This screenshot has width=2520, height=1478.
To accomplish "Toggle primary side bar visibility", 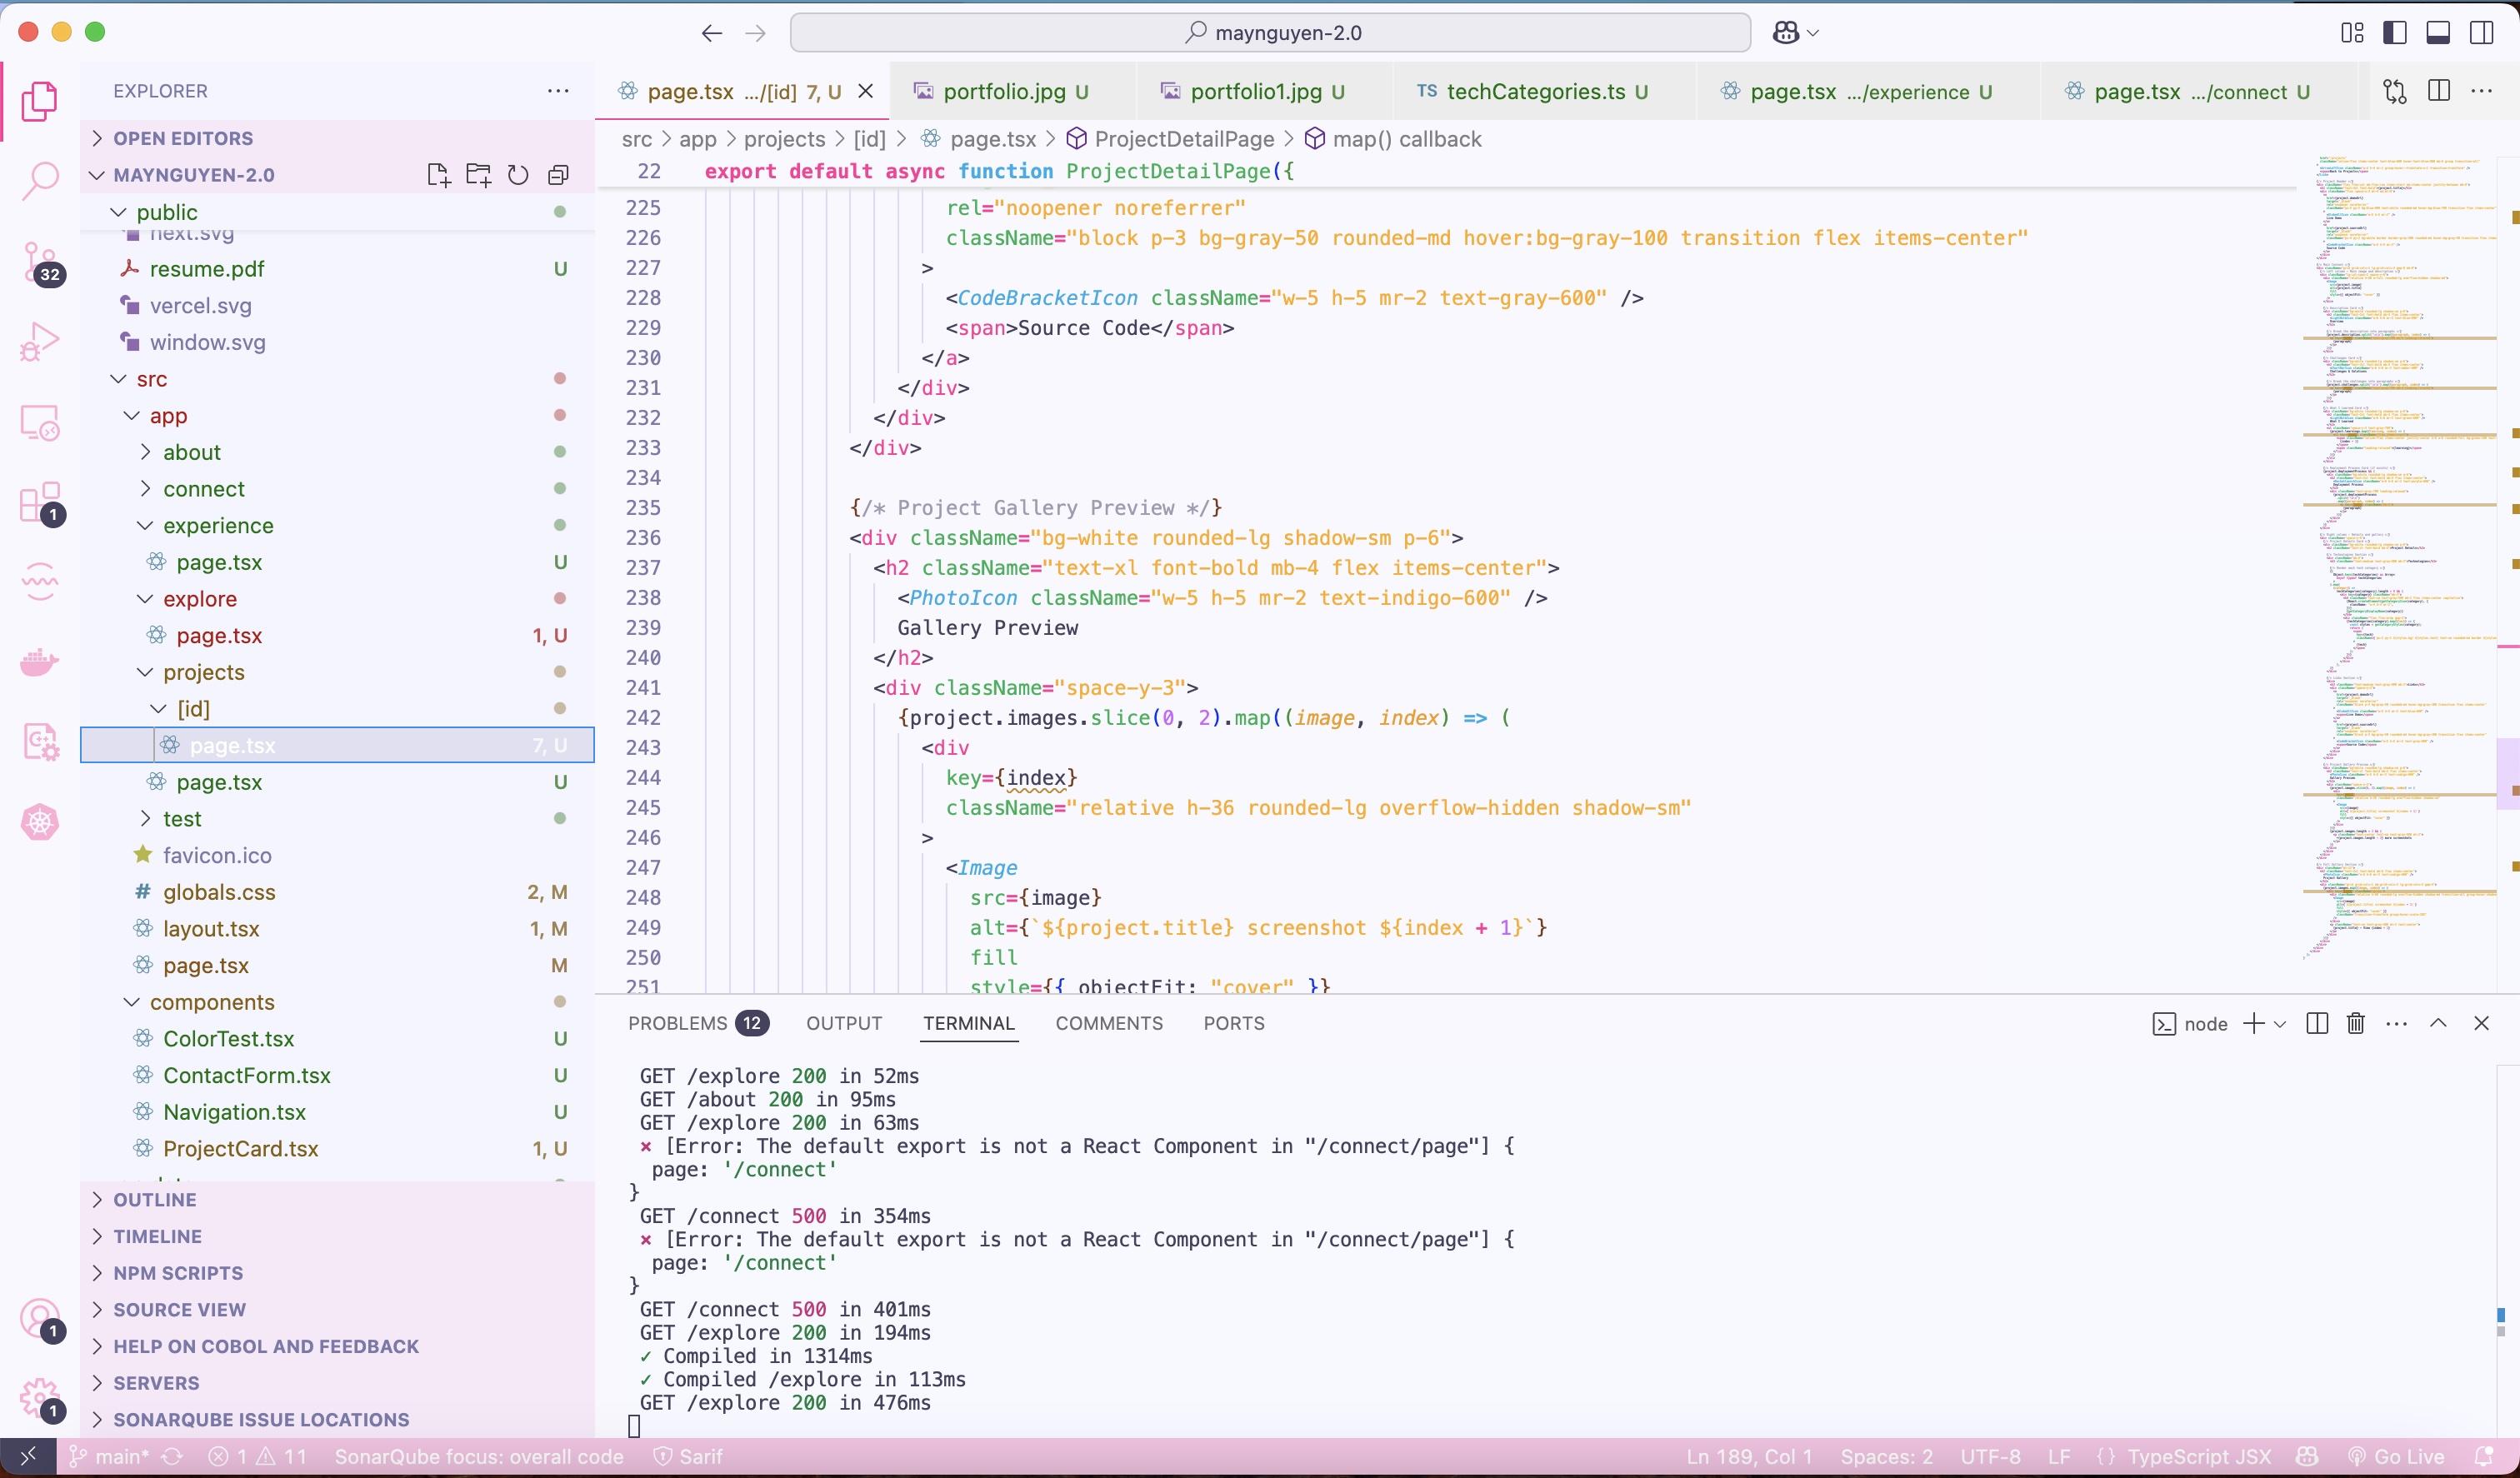I will 2395,32.
